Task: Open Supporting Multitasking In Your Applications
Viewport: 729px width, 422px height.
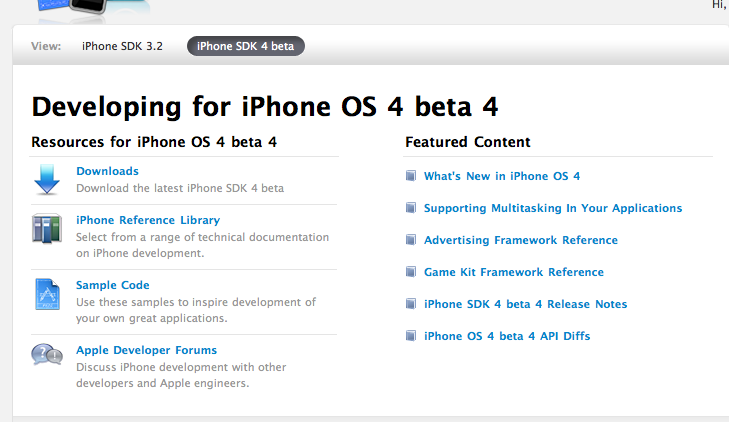Action: click(553, 208)
